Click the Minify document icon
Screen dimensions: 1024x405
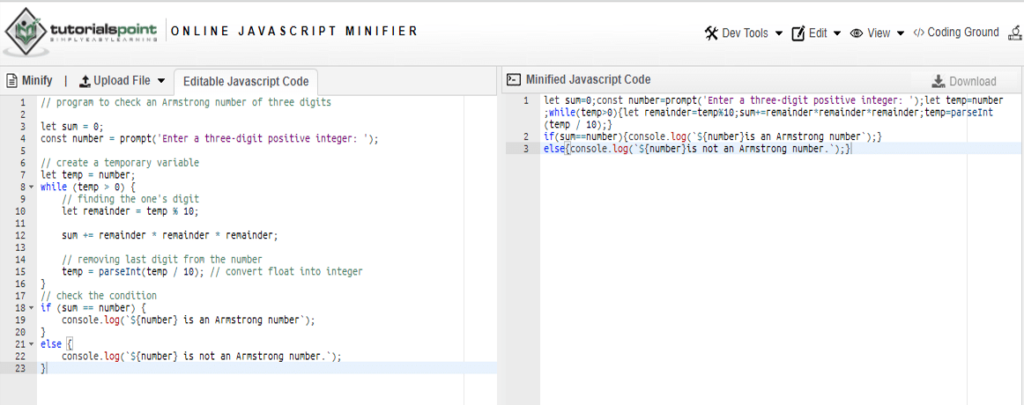click(x=13, y=80)
